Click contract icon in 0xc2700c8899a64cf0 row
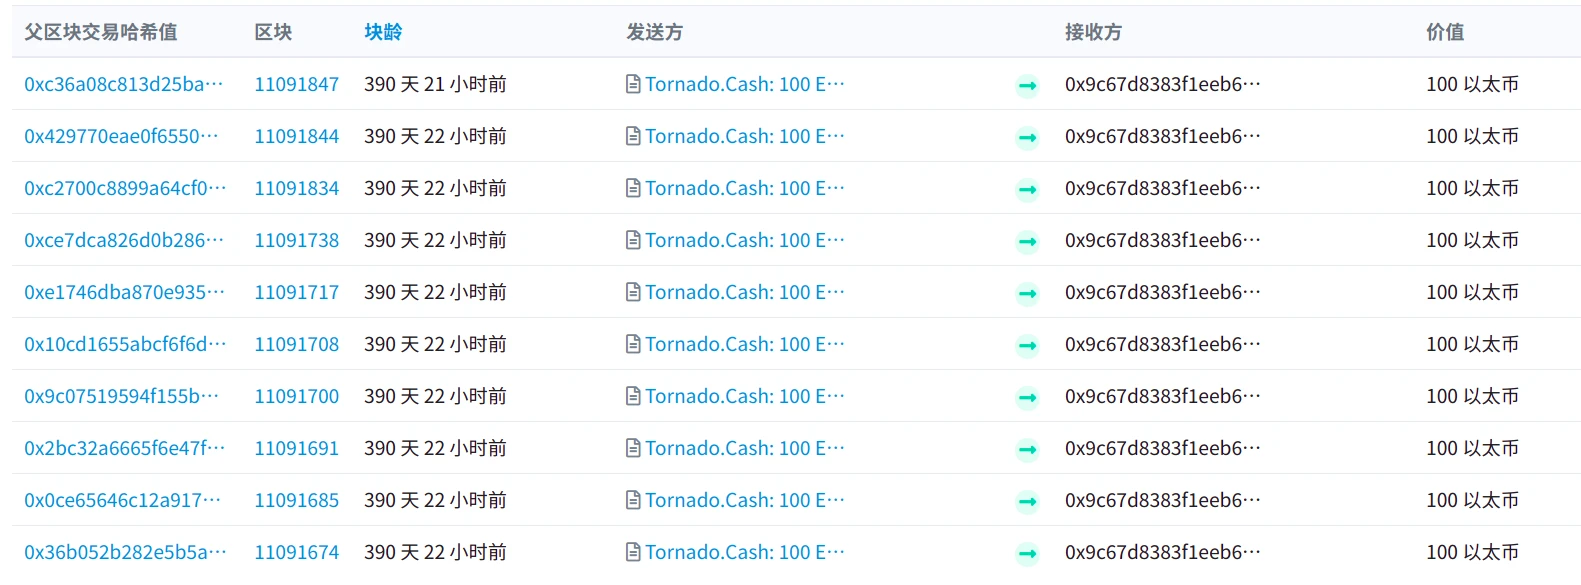1581x585 pixels. [633, 188]
